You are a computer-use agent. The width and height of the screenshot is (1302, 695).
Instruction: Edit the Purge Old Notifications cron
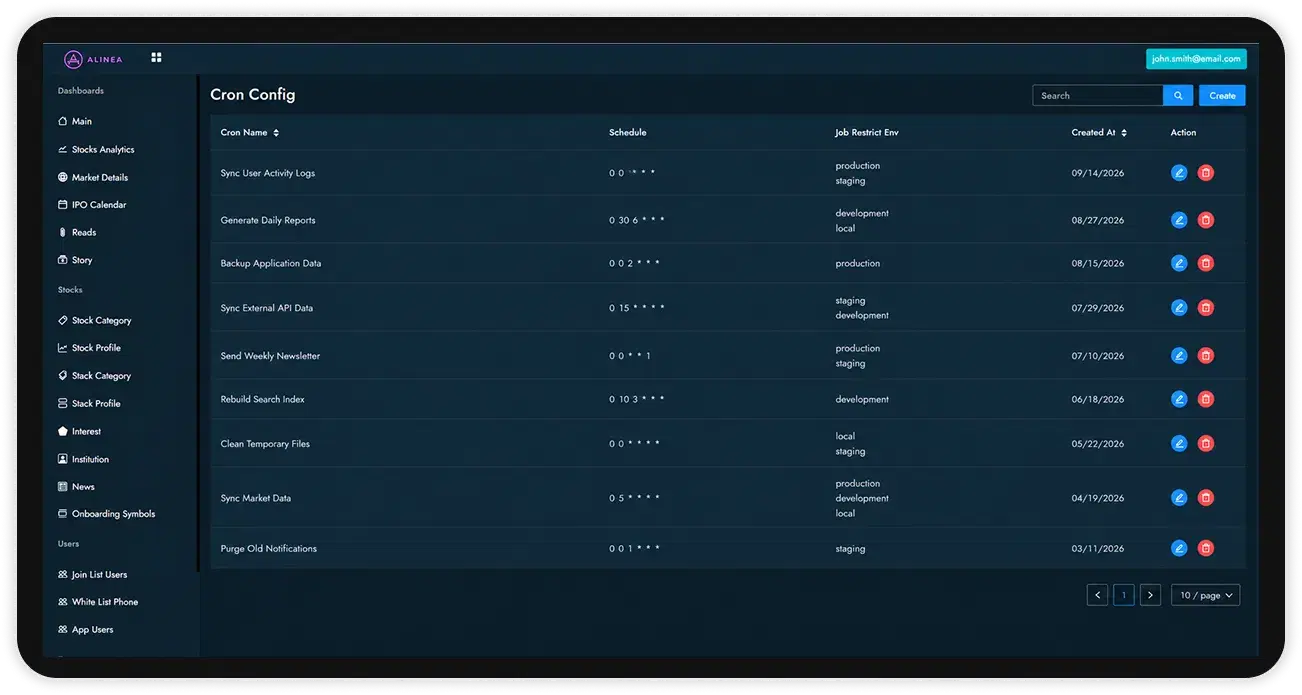pos(1179,548)
